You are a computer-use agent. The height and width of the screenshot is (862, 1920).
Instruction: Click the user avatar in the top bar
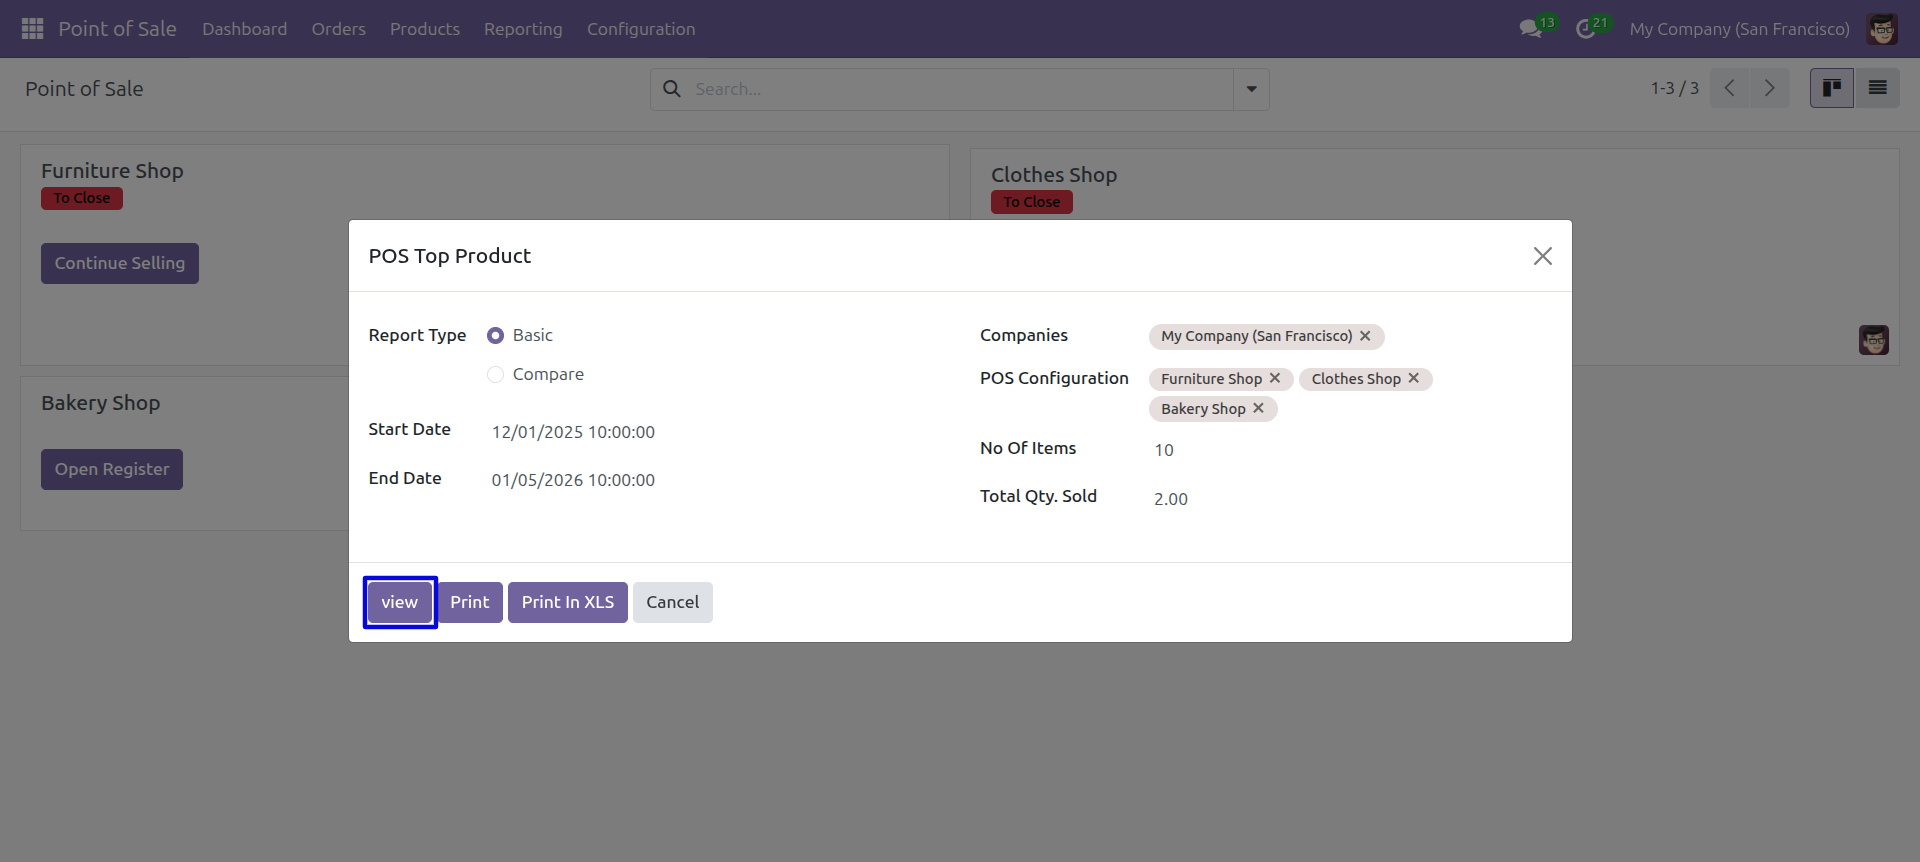click(1882, 29)
